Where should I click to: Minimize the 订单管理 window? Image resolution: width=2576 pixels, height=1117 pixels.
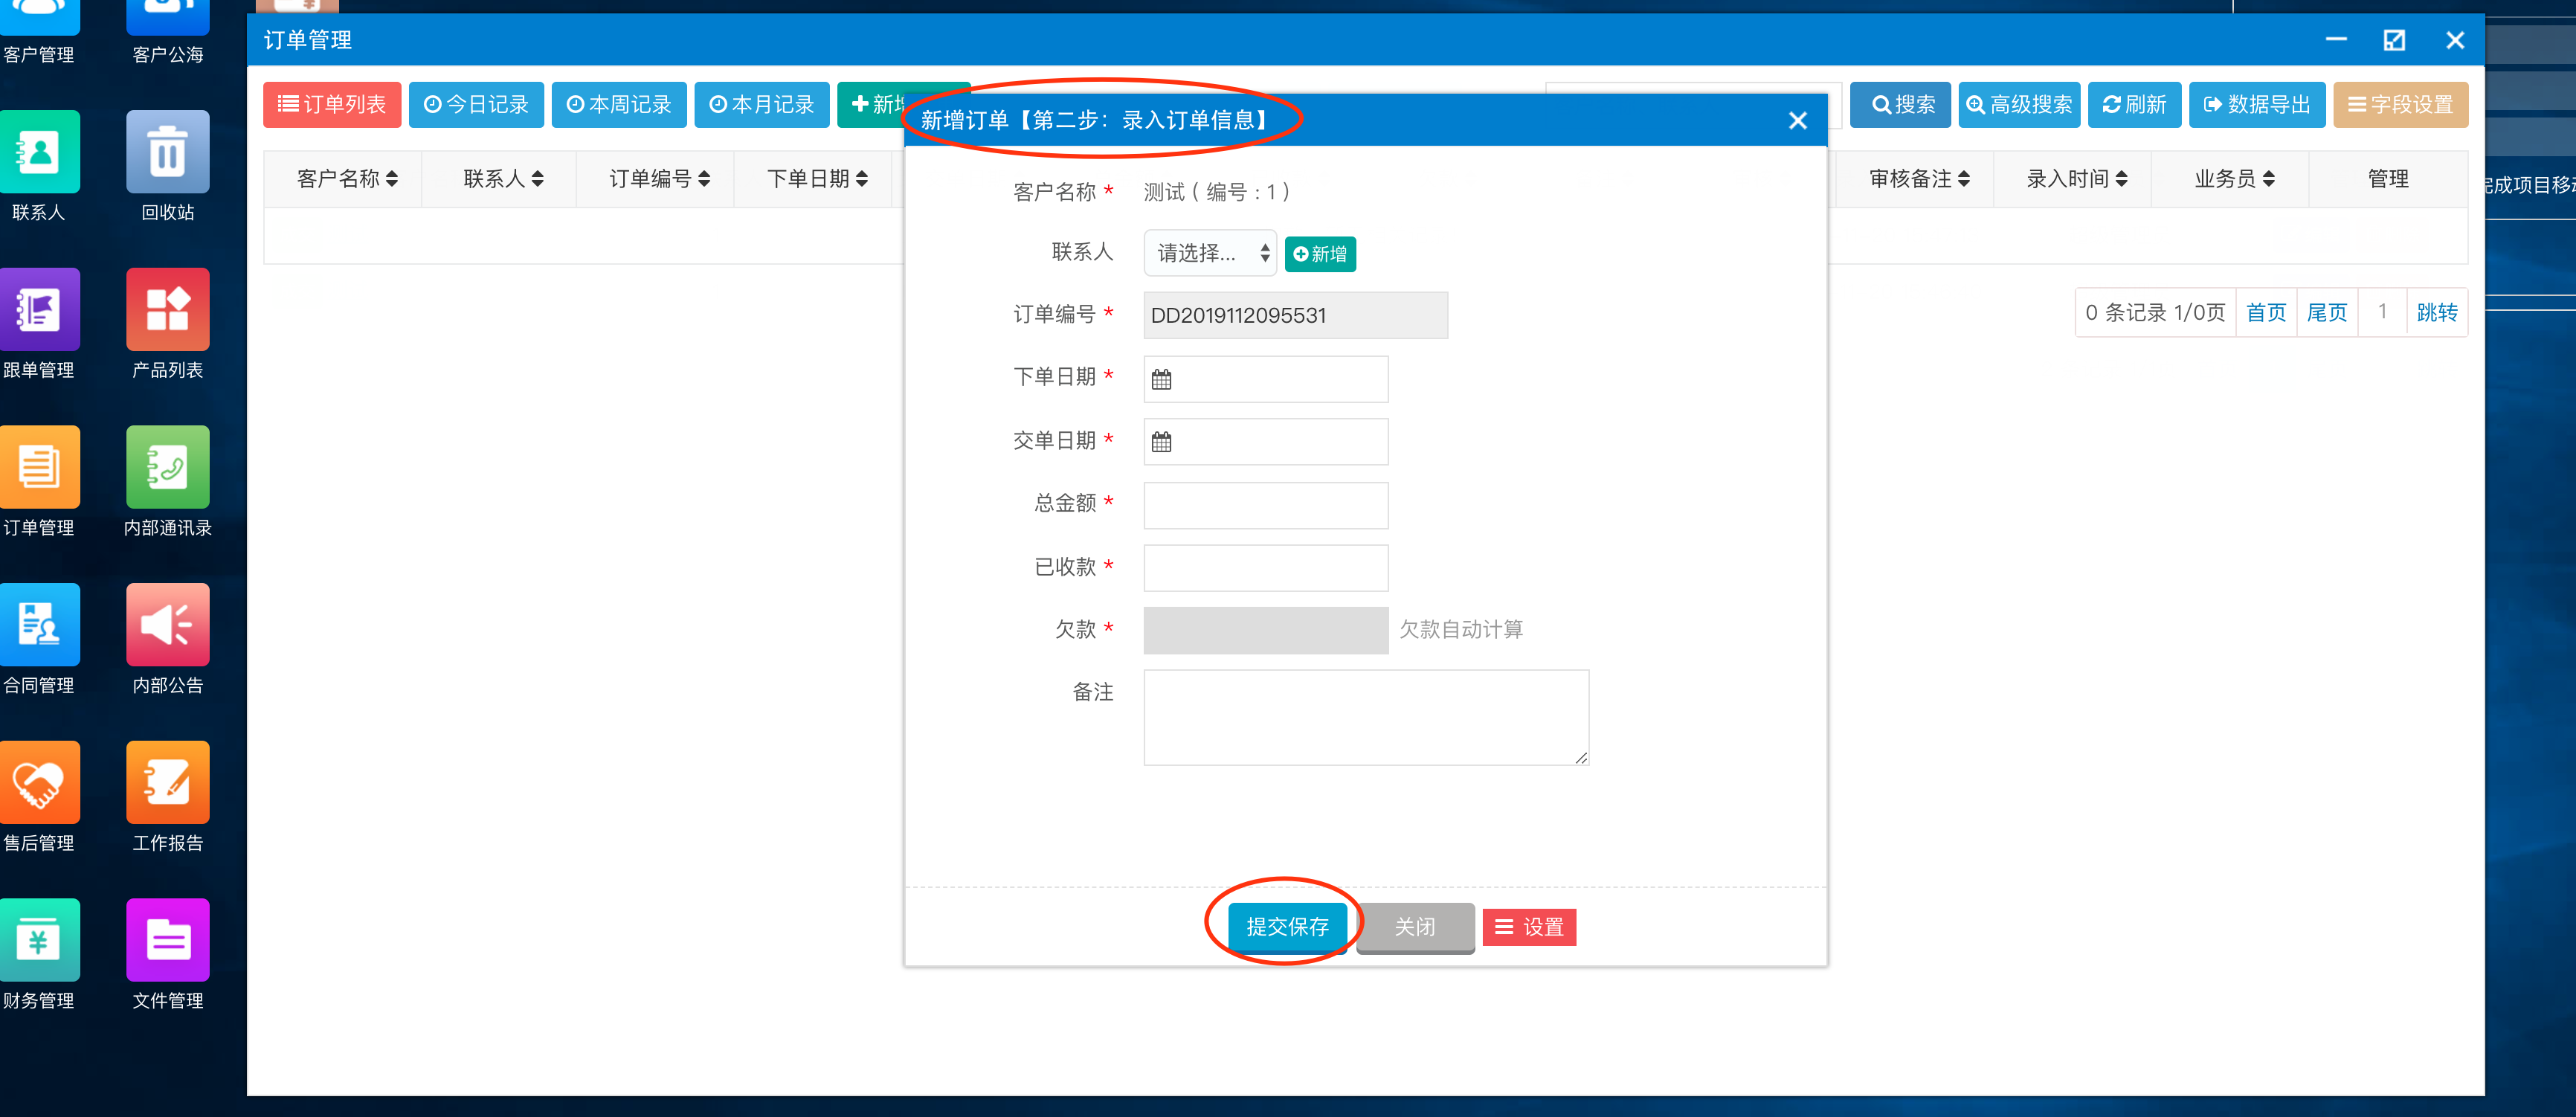point(2336,40)
